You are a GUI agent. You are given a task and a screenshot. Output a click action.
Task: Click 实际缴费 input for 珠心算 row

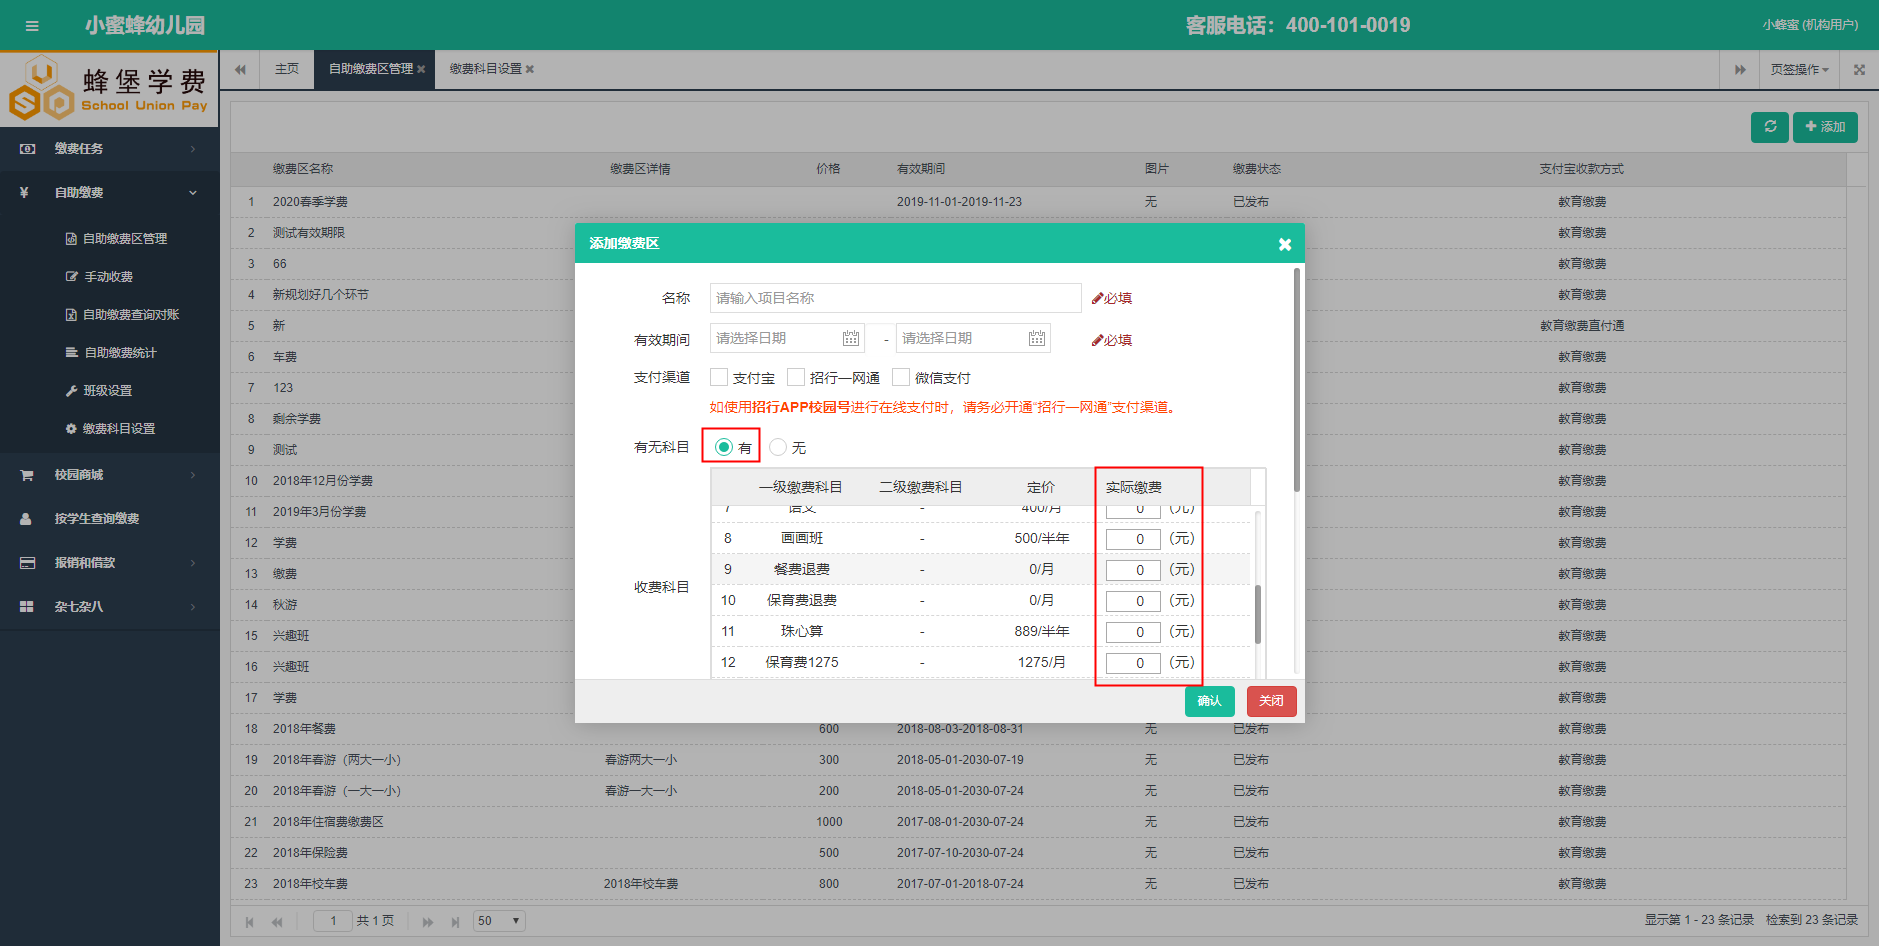coord(1133,632)
